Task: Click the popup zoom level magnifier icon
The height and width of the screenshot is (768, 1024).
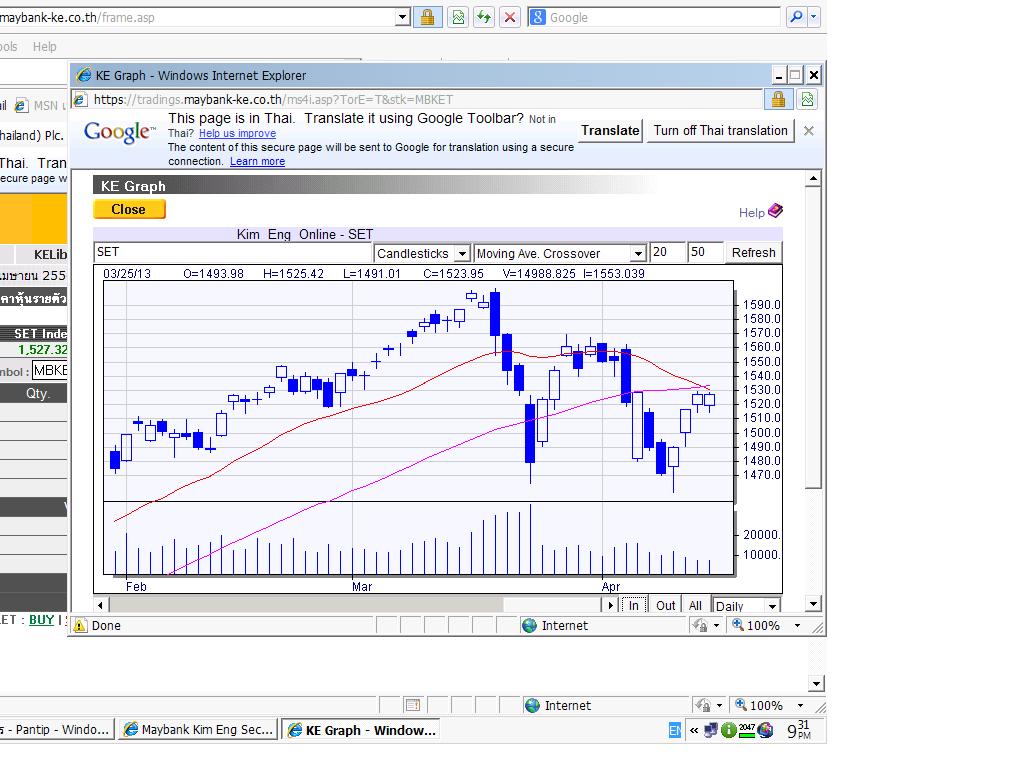Action: pyautogui.click(x=738, y=626)
